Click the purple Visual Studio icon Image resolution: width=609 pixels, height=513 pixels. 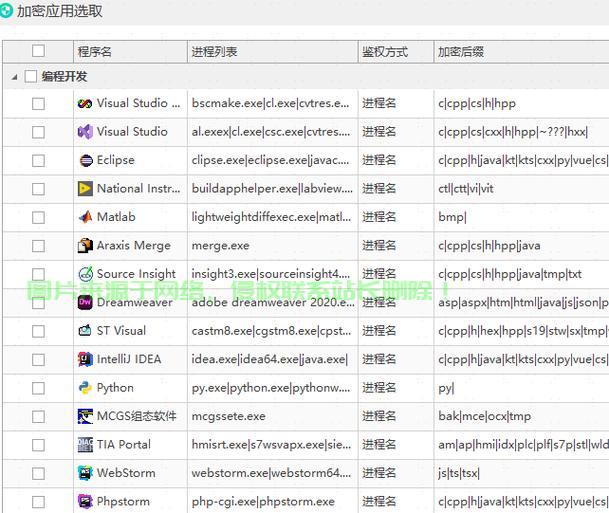point(85,132)
